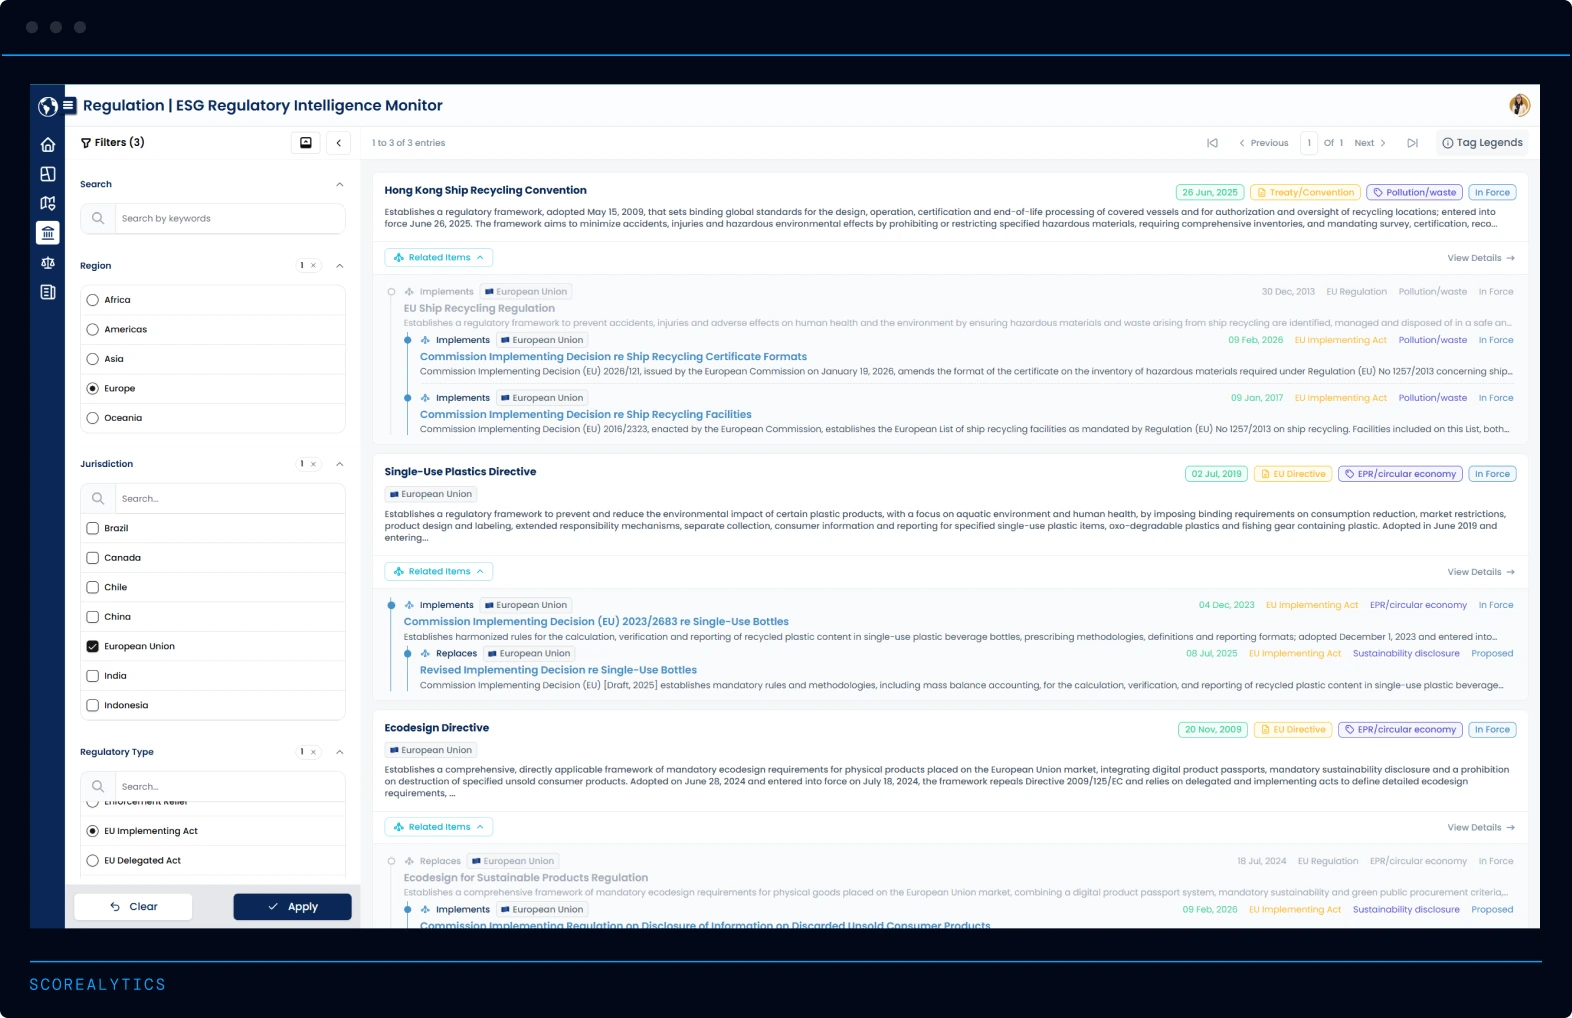The height and width of the screenshot is (1018, 1572).
Task: Select the EU Delegated Act radio option
Action: pyautogui.click(x=93, y=861)
